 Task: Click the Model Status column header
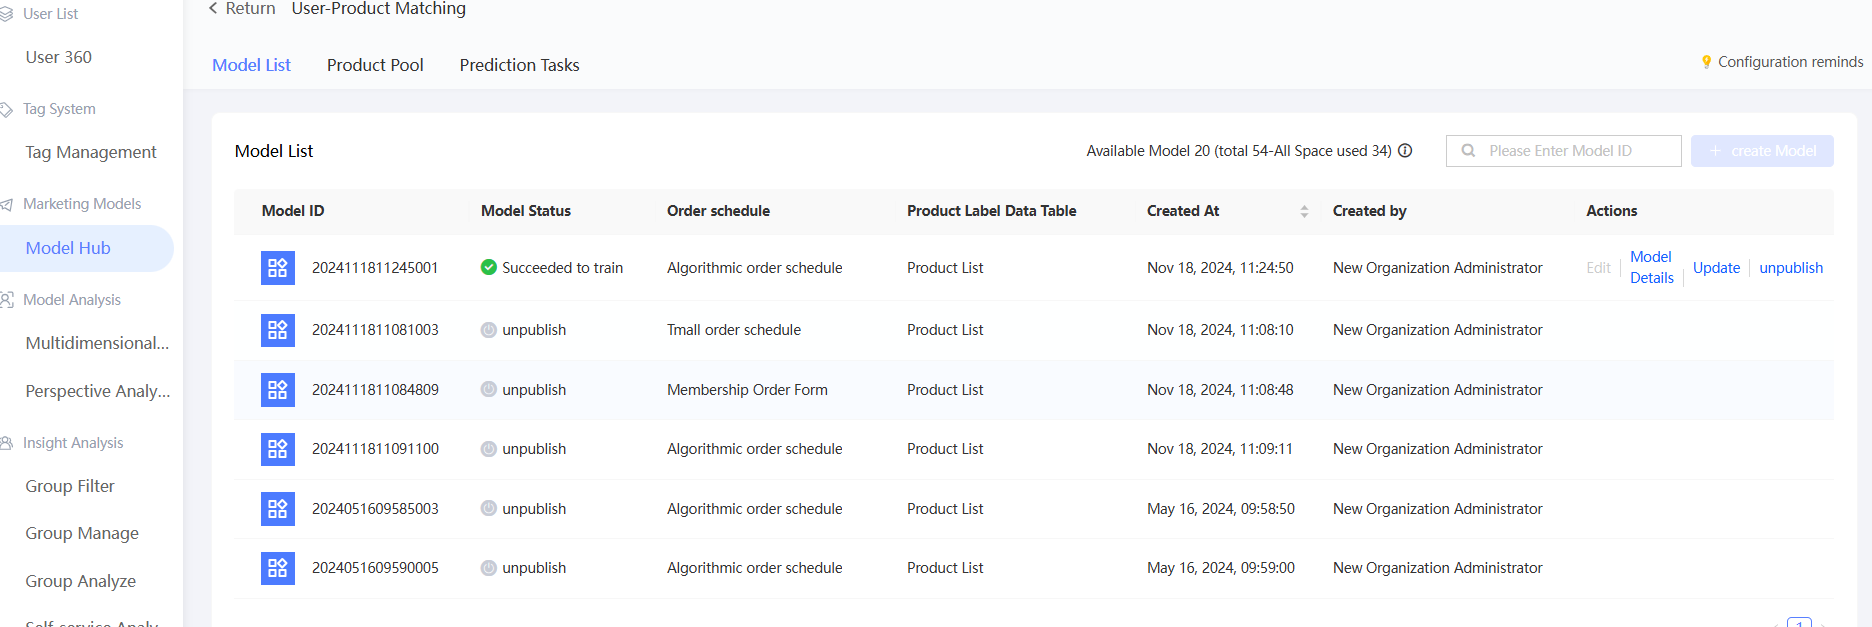coord(526,211)
